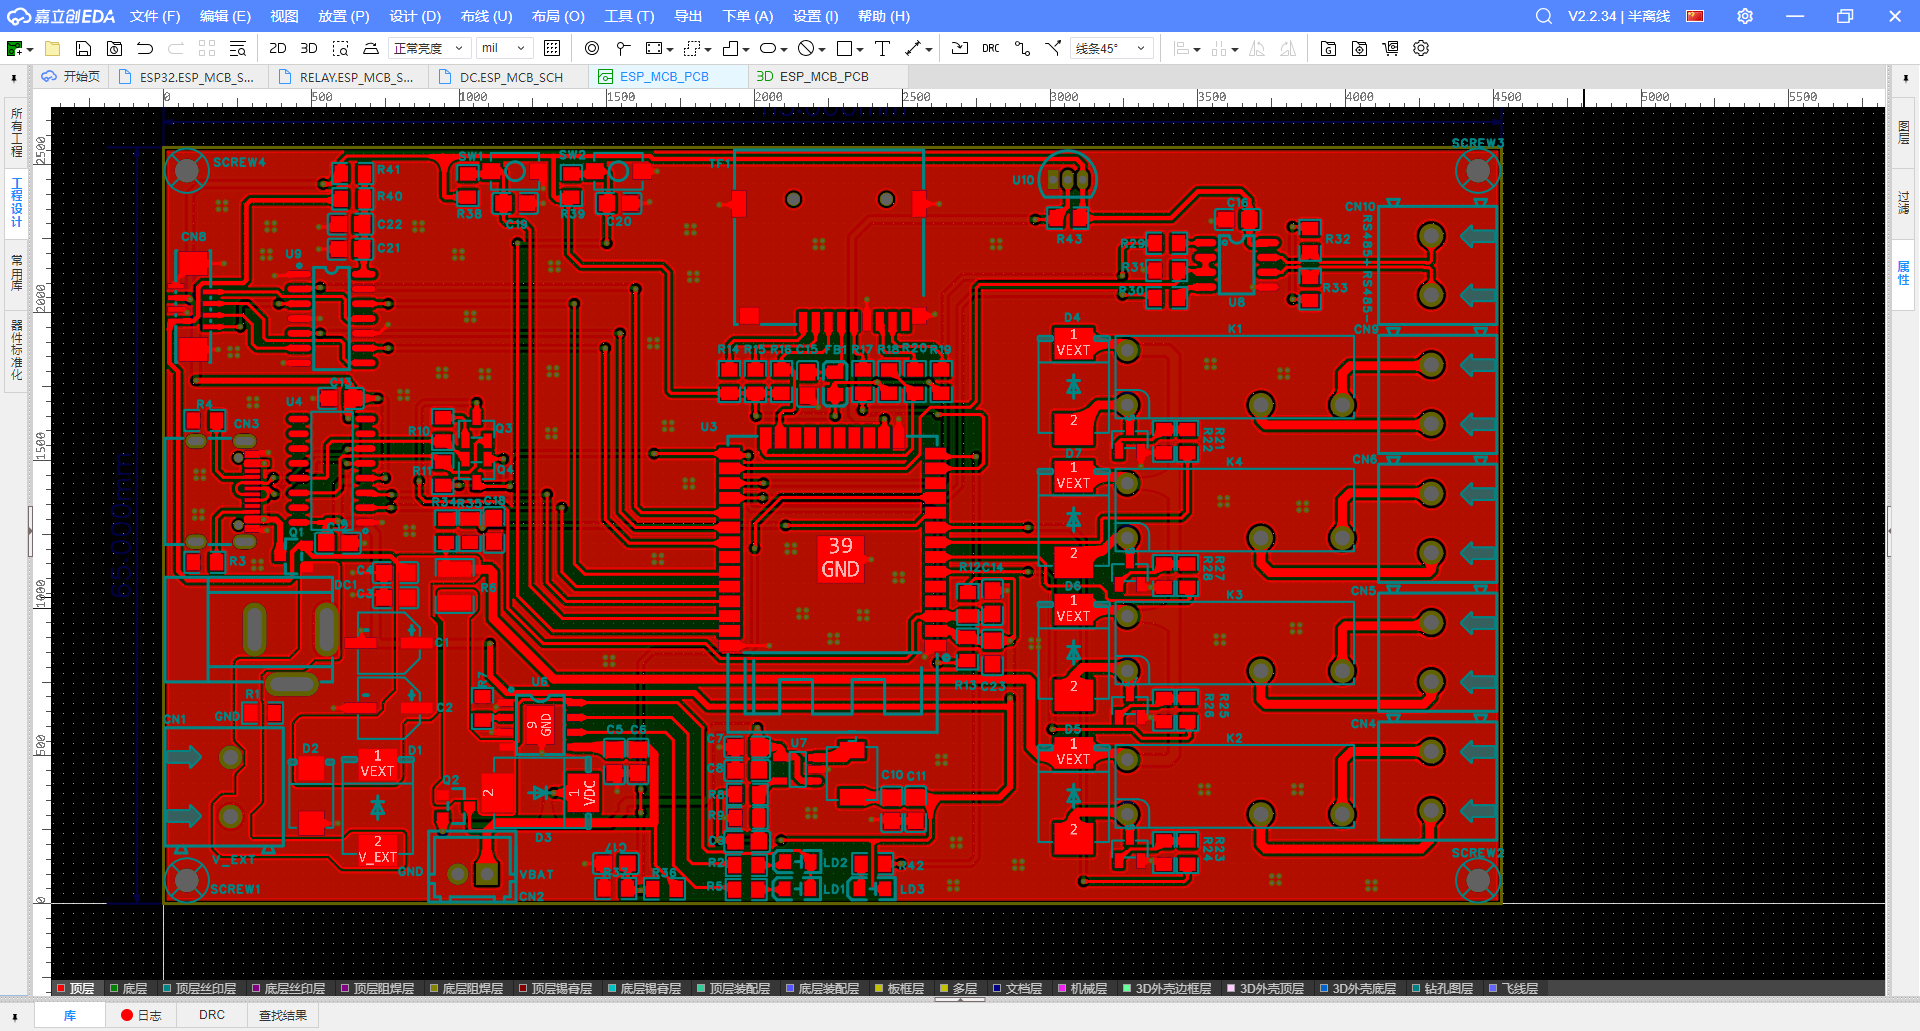Expand the measure dimension tool dropdown arrow
Screen dimensions: 1920x1031
tap(929, 49)
